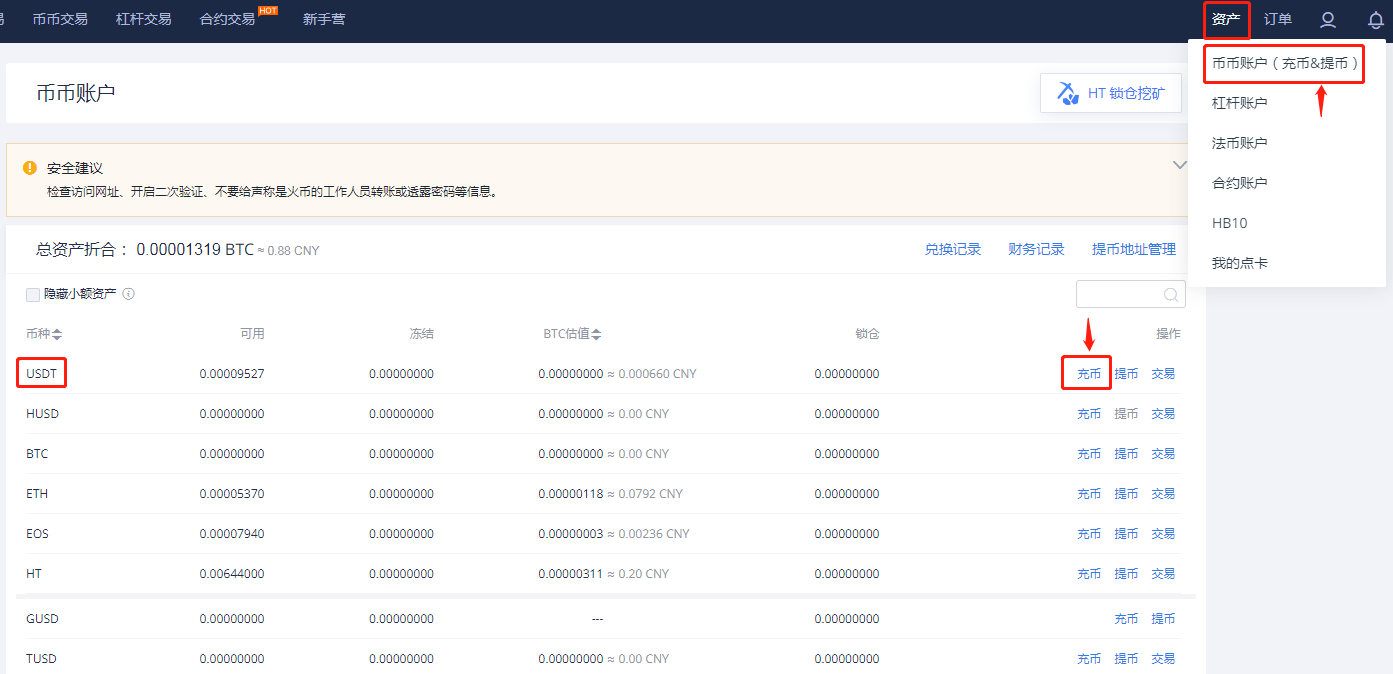Open 提币地址管理 link
The height and width of the screenshot is (674, 1393).
pyautogui.click(x=1134, y=249)
